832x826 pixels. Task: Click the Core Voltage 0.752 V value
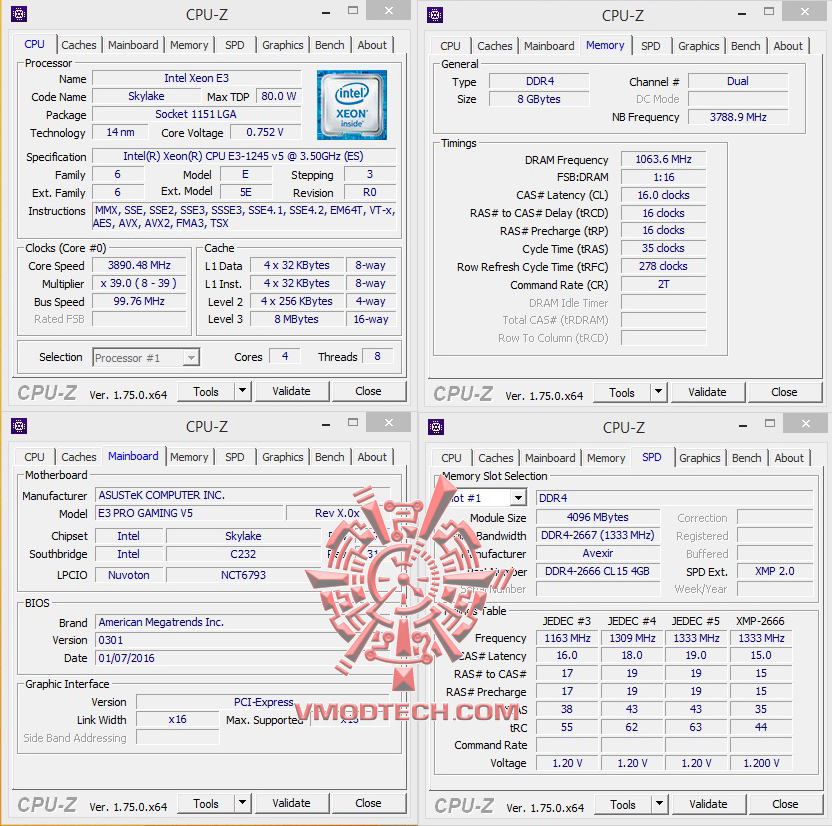pyautogui.click(x=265, y=132)
